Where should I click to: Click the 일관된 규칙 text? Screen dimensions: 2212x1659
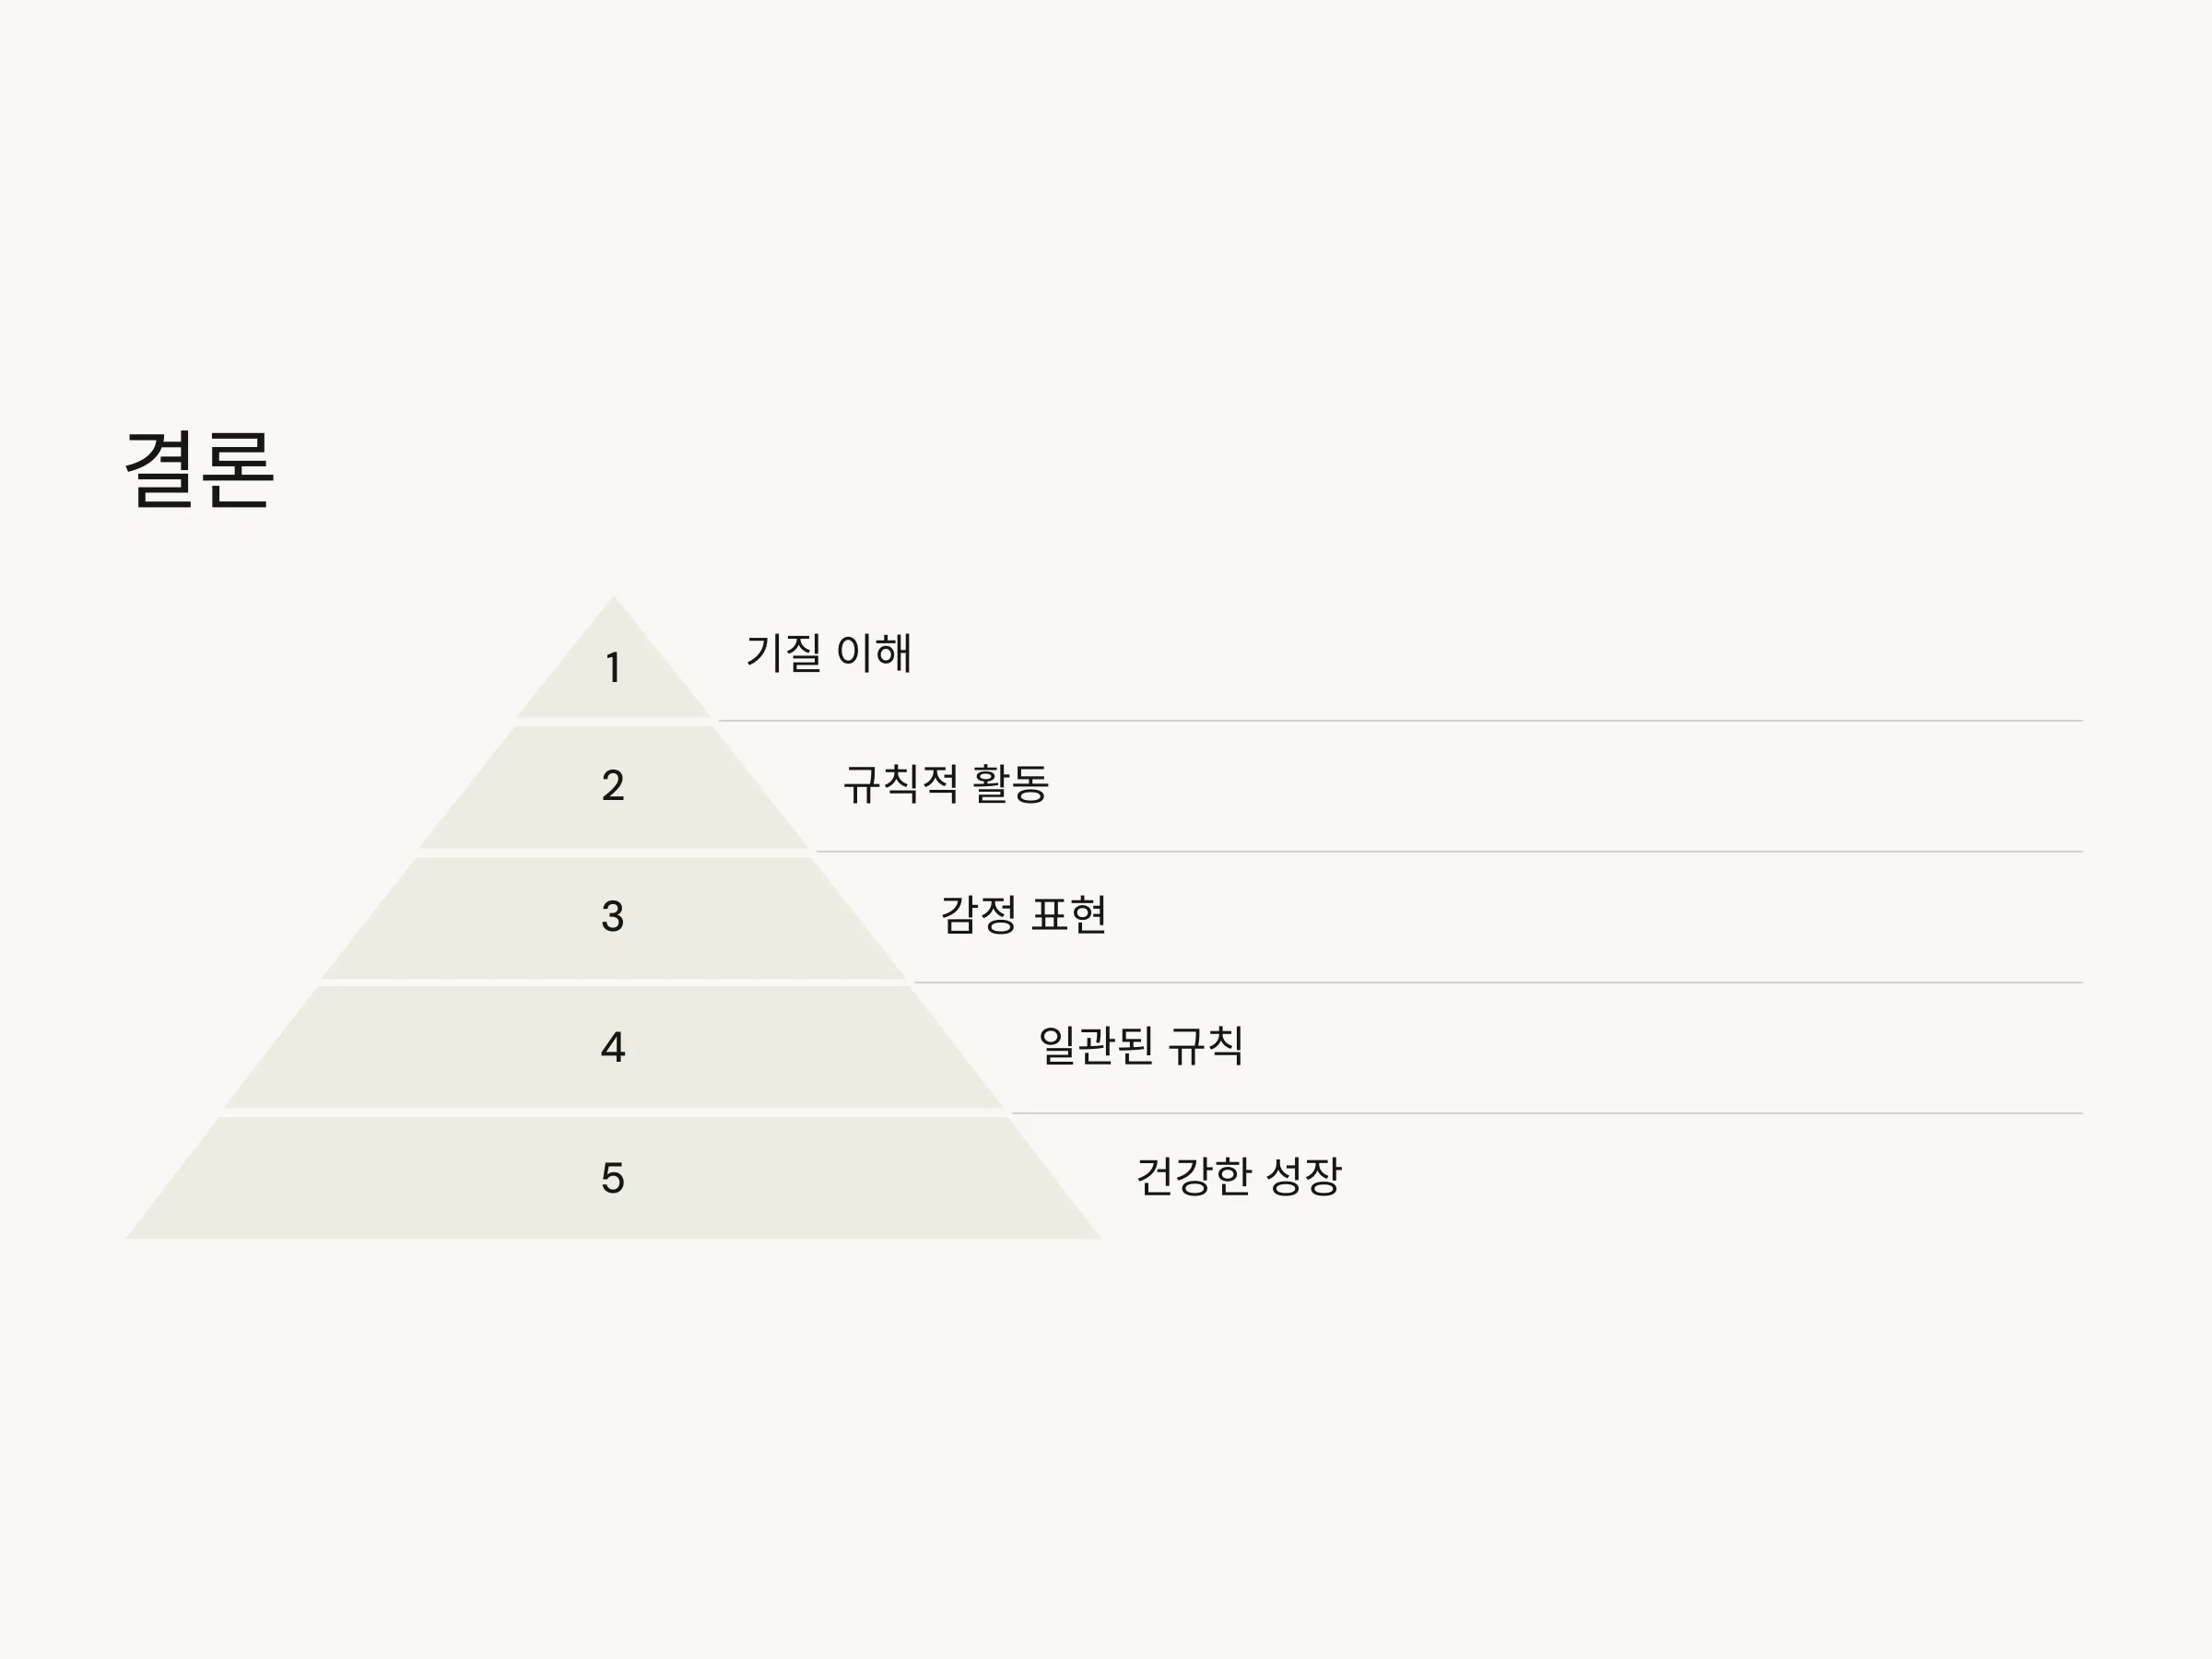(1141, 1046)
